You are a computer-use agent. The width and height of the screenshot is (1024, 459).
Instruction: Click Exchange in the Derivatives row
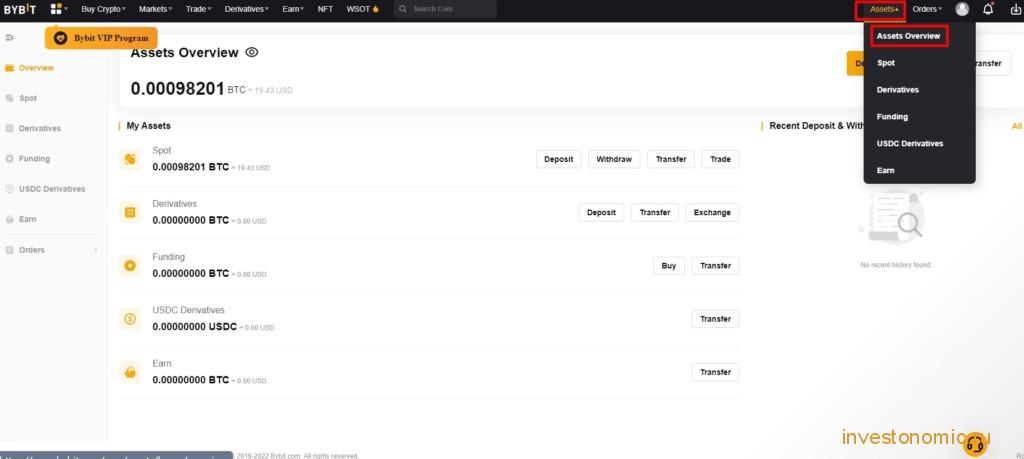tap(712, 212)
